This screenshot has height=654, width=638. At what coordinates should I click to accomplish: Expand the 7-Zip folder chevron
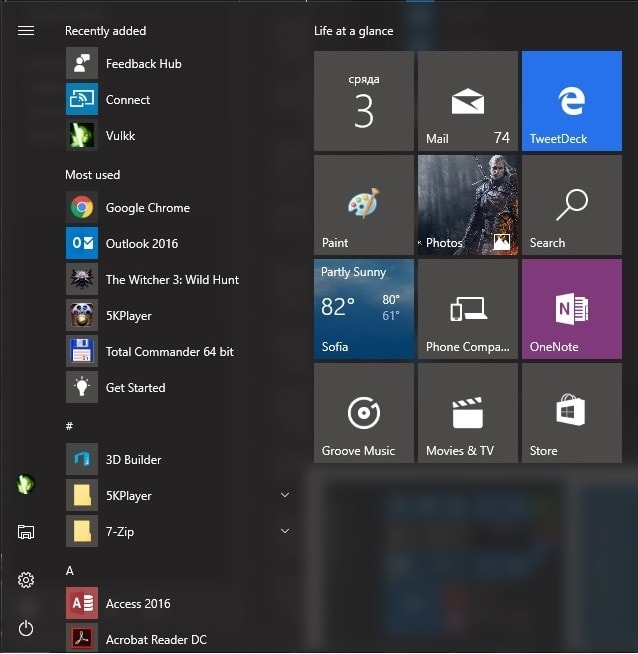[285, 532]
